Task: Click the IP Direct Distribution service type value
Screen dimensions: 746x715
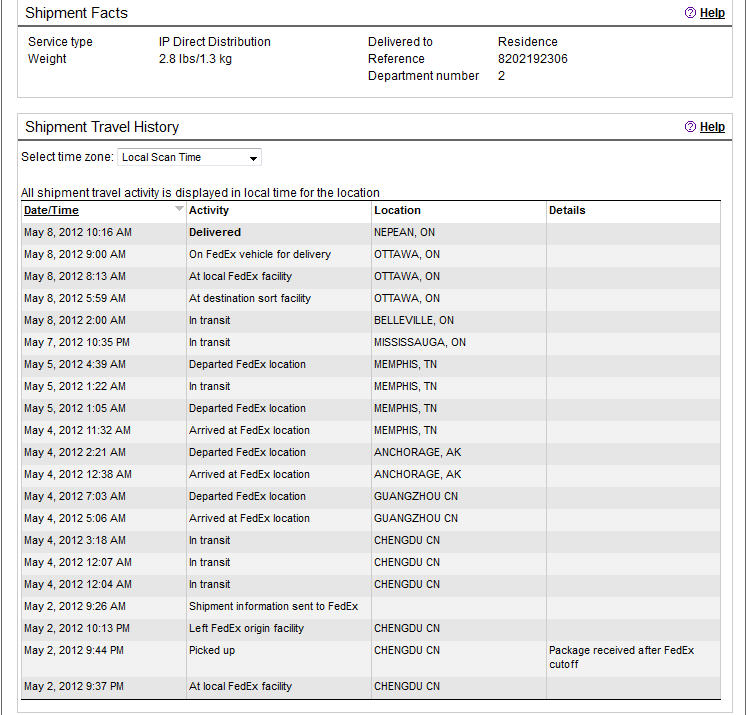Action: [x=214, y=42]
